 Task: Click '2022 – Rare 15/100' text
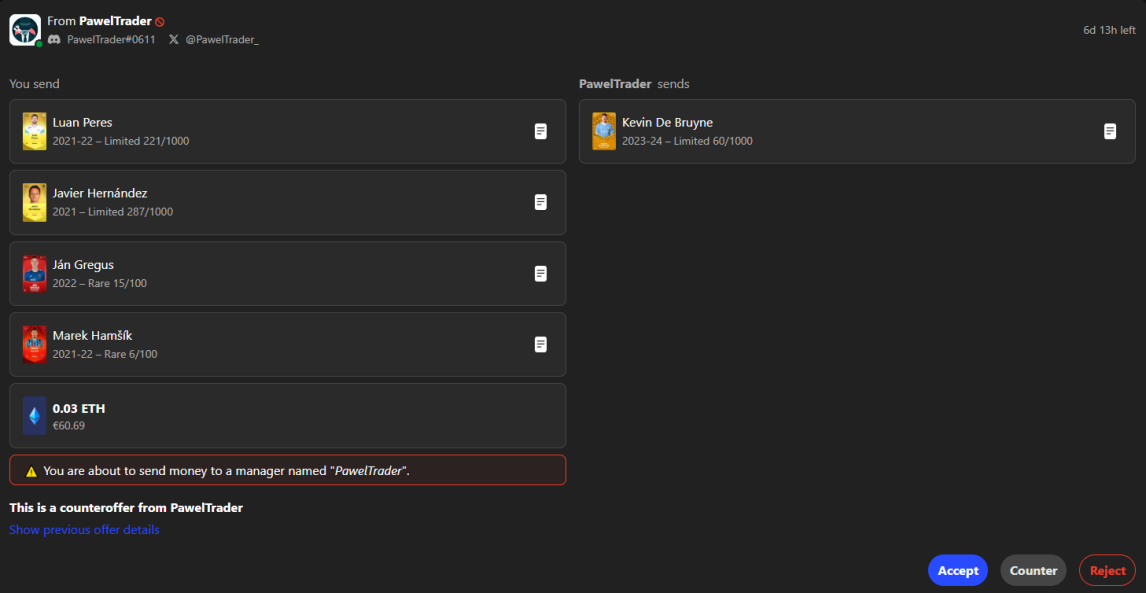click(99, 282)
